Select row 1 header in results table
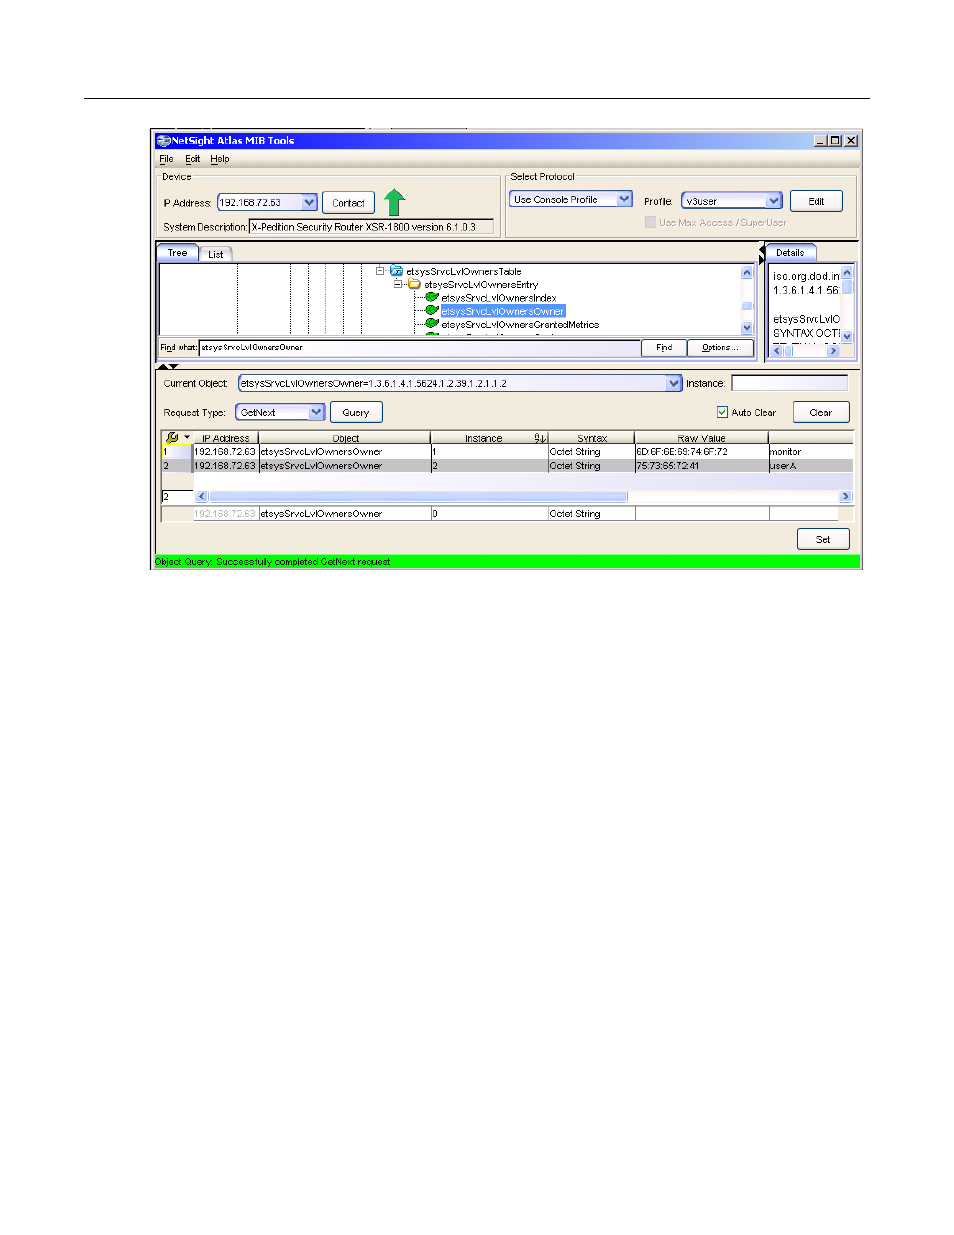 [x=176, y=452]
